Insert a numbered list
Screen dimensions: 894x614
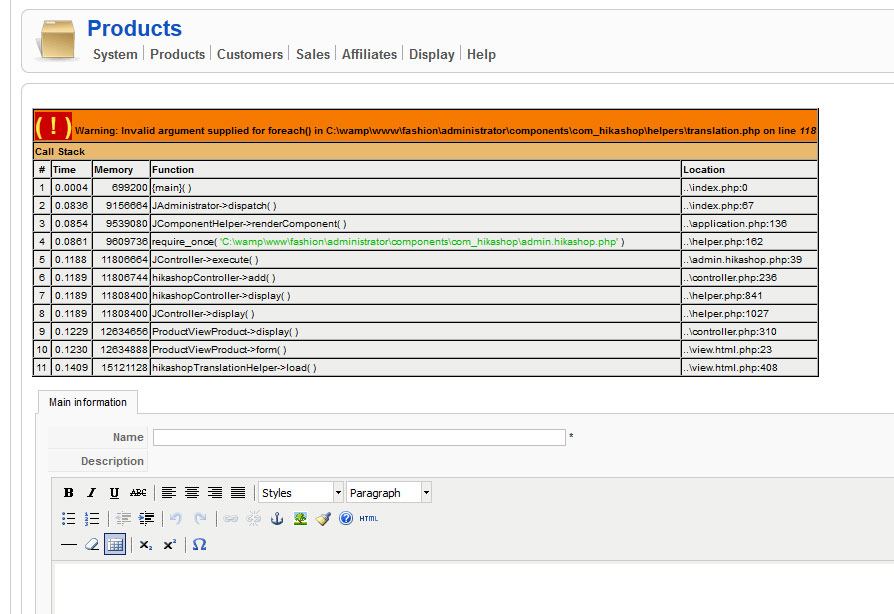92,519
